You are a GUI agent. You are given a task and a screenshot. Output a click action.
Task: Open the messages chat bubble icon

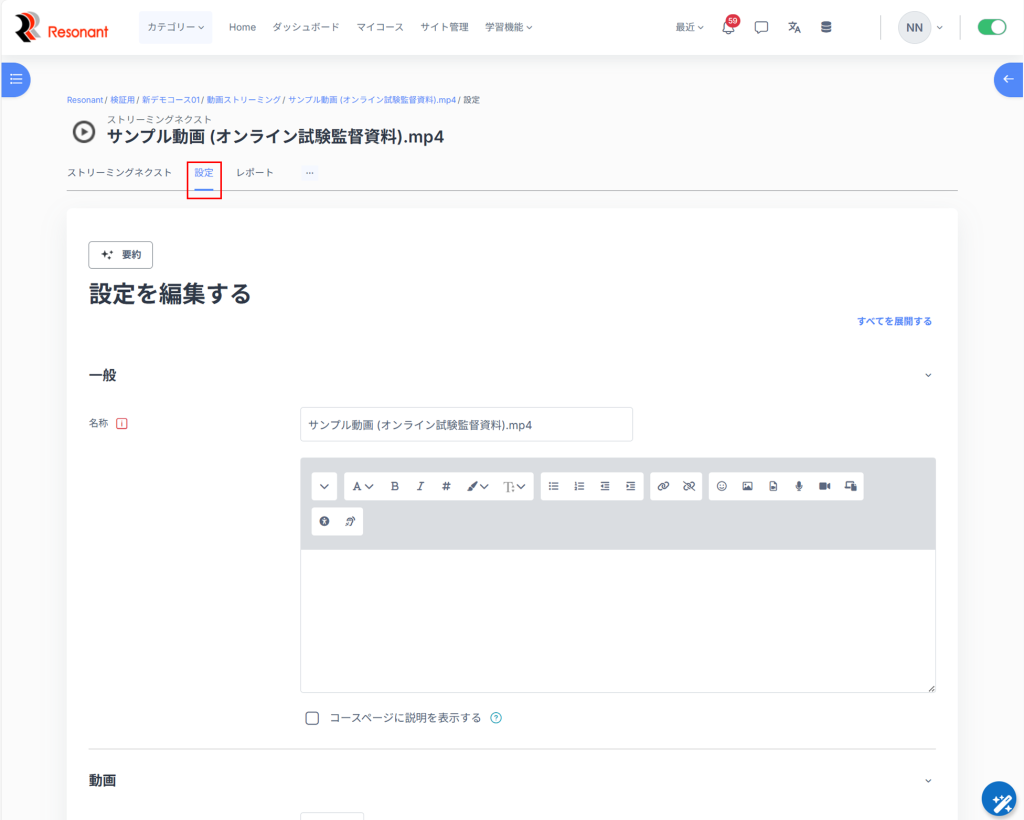(761, 28)
